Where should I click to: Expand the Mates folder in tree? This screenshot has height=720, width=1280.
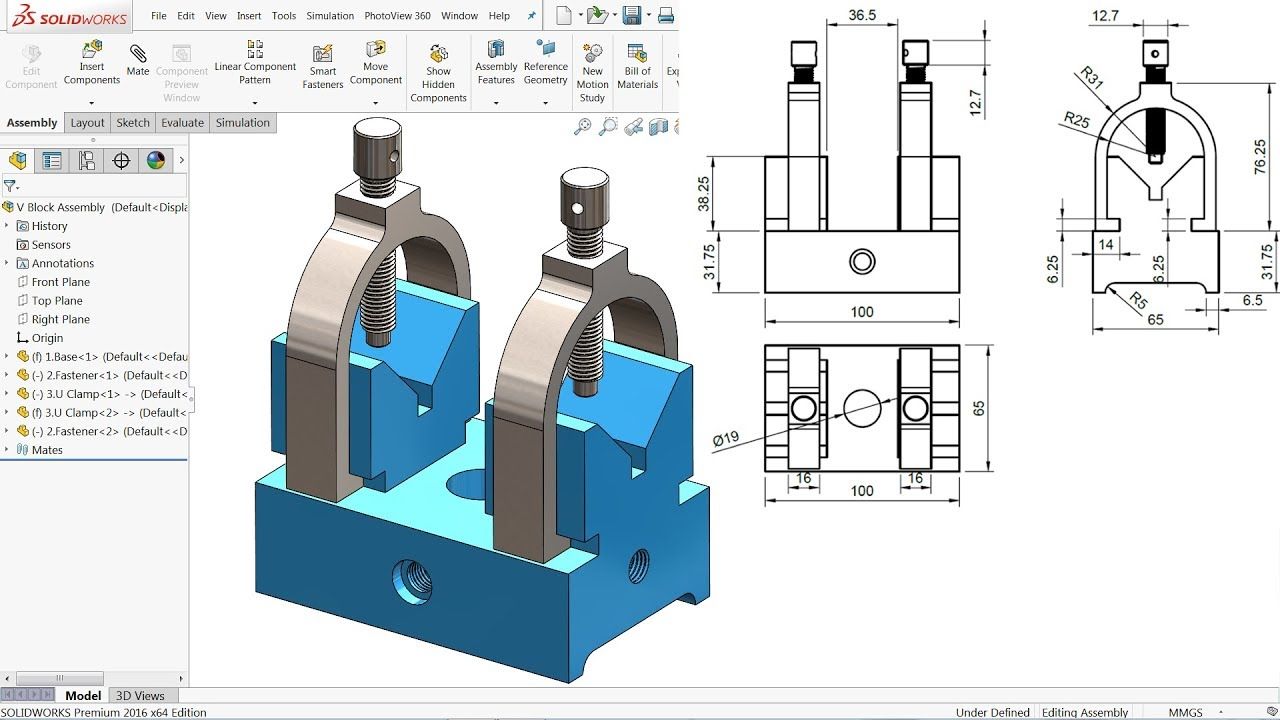coord(7,450)
